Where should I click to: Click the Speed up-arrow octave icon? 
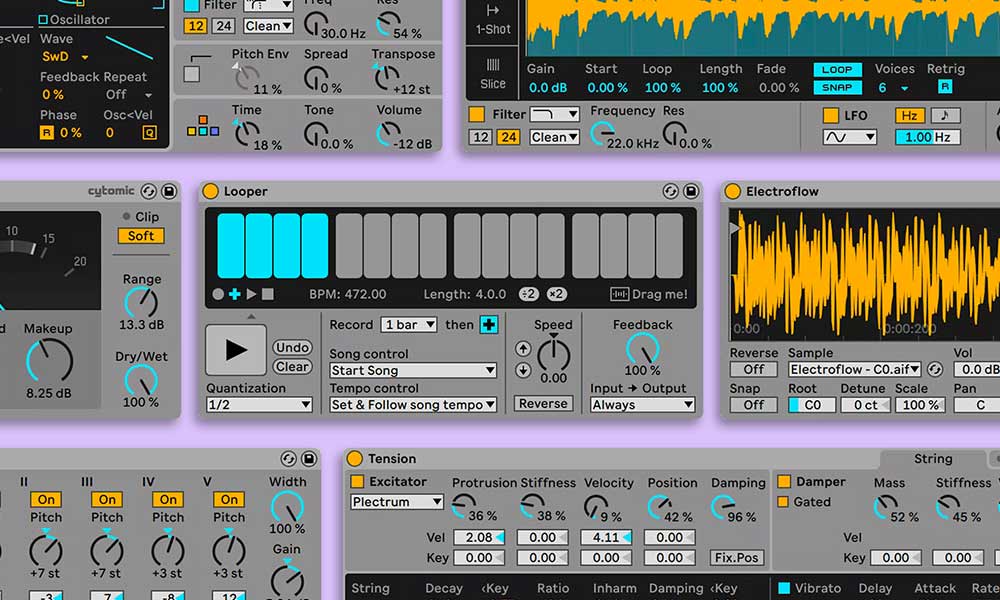pyautogui.click(x=523, y=349)
